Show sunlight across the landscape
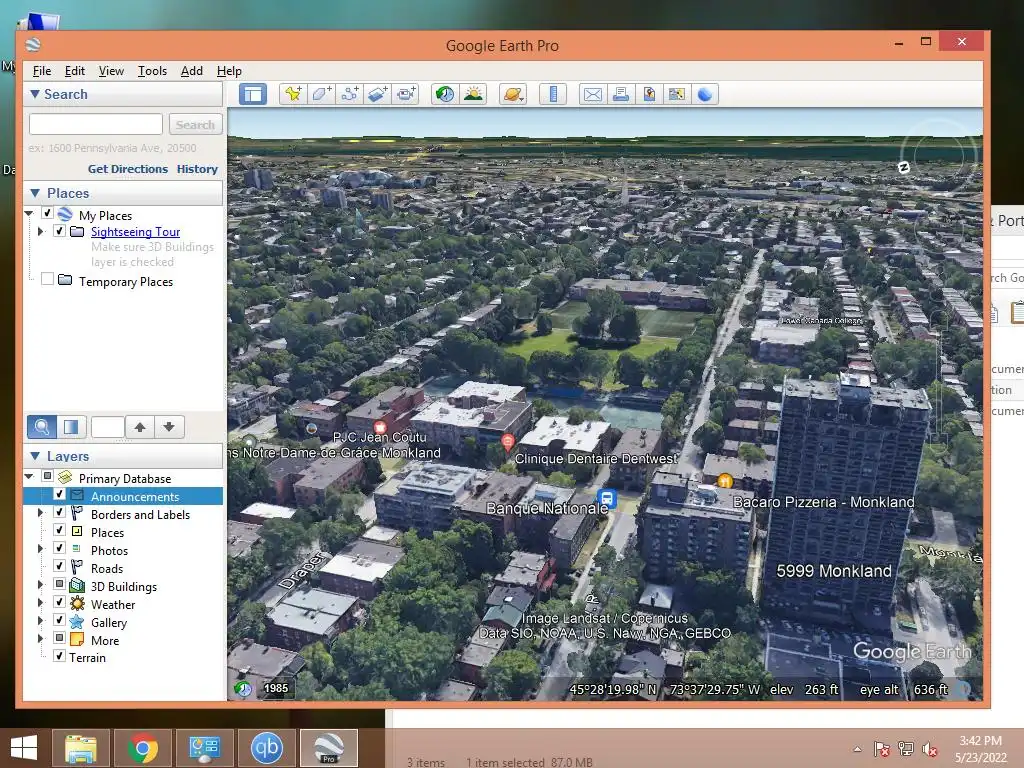This screenshot has height=768, width=1024. click(x=473, y=94)
